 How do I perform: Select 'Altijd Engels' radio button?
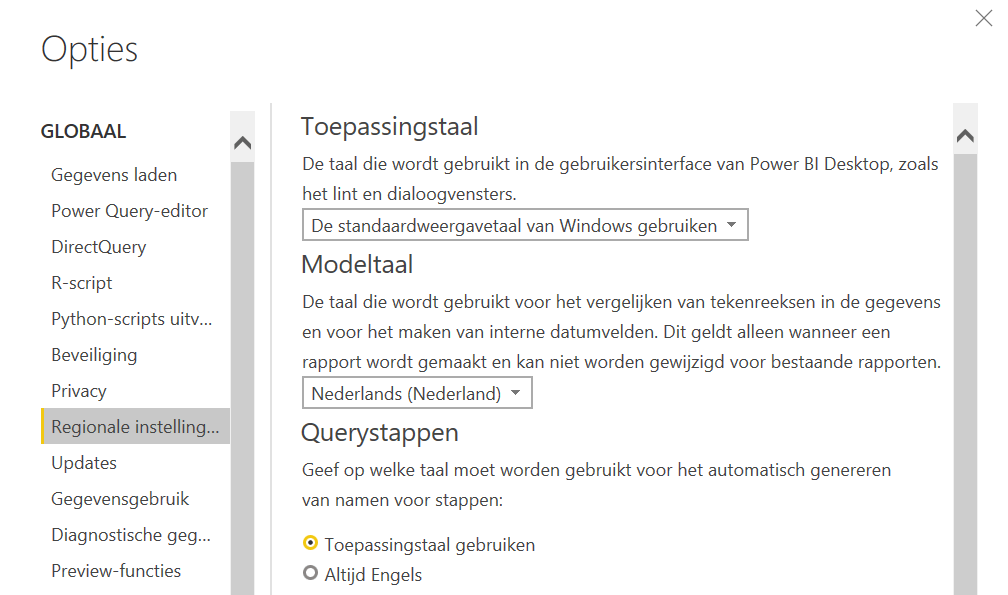[310, 574]
